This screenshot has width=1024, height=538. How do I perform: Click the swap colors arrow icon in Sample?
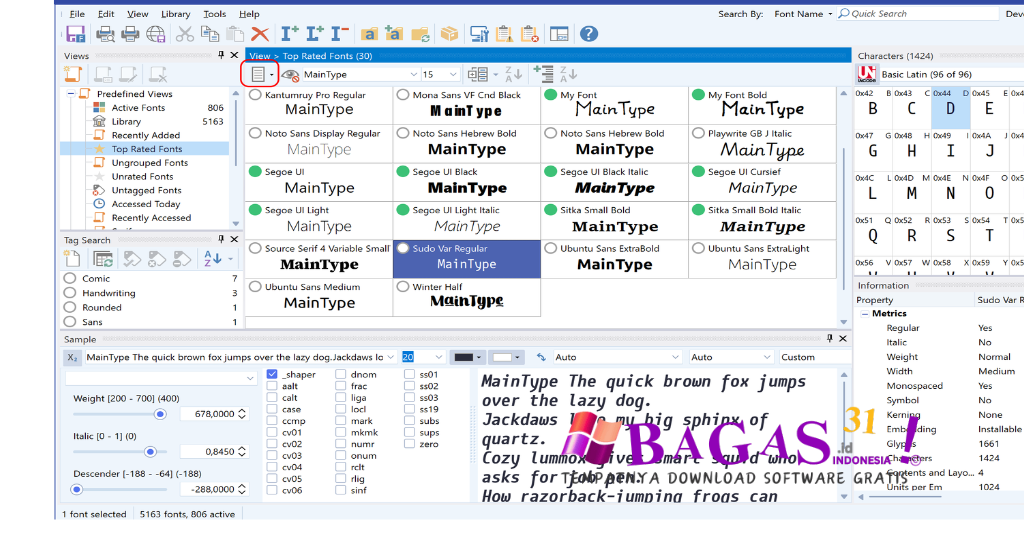(x=541, y=357)
